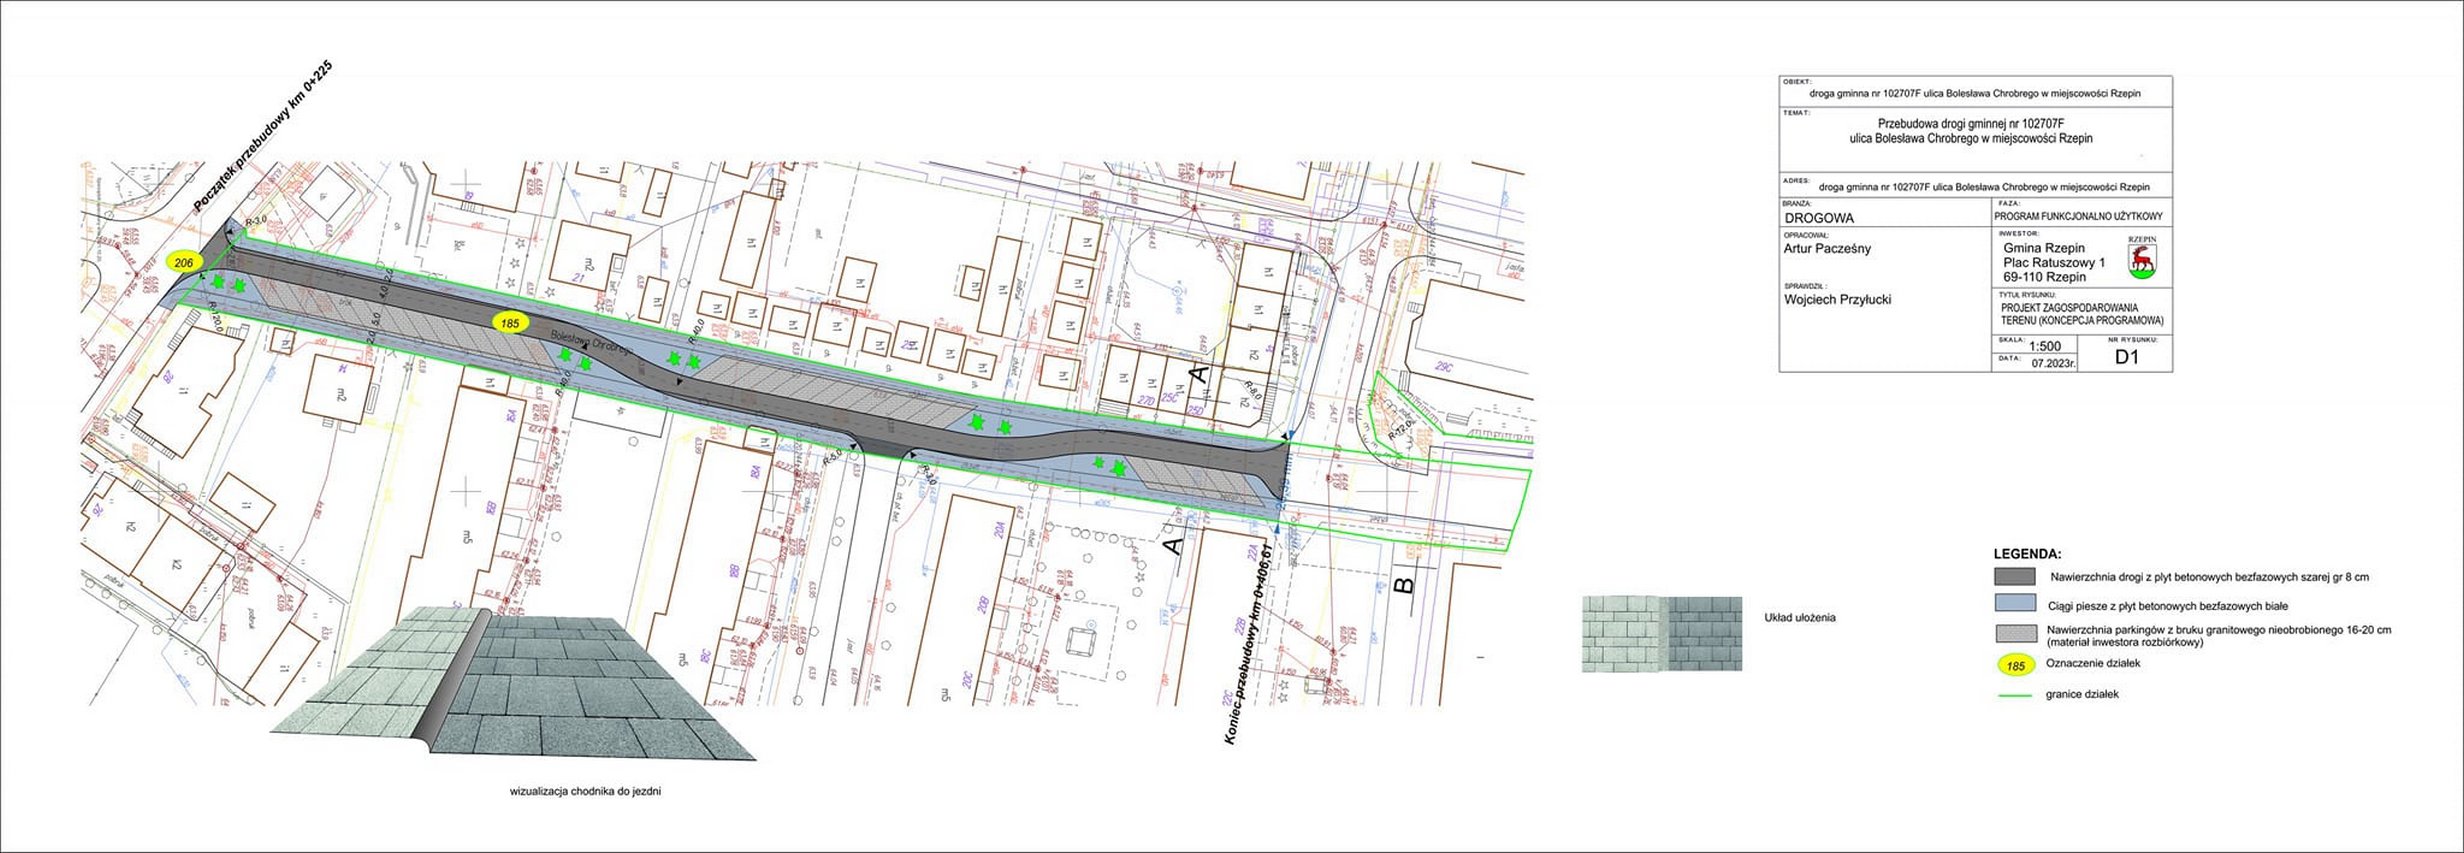Click the checker name Wojciech Przyłucki
The image size is (2464, 853).
point(1837,299)
